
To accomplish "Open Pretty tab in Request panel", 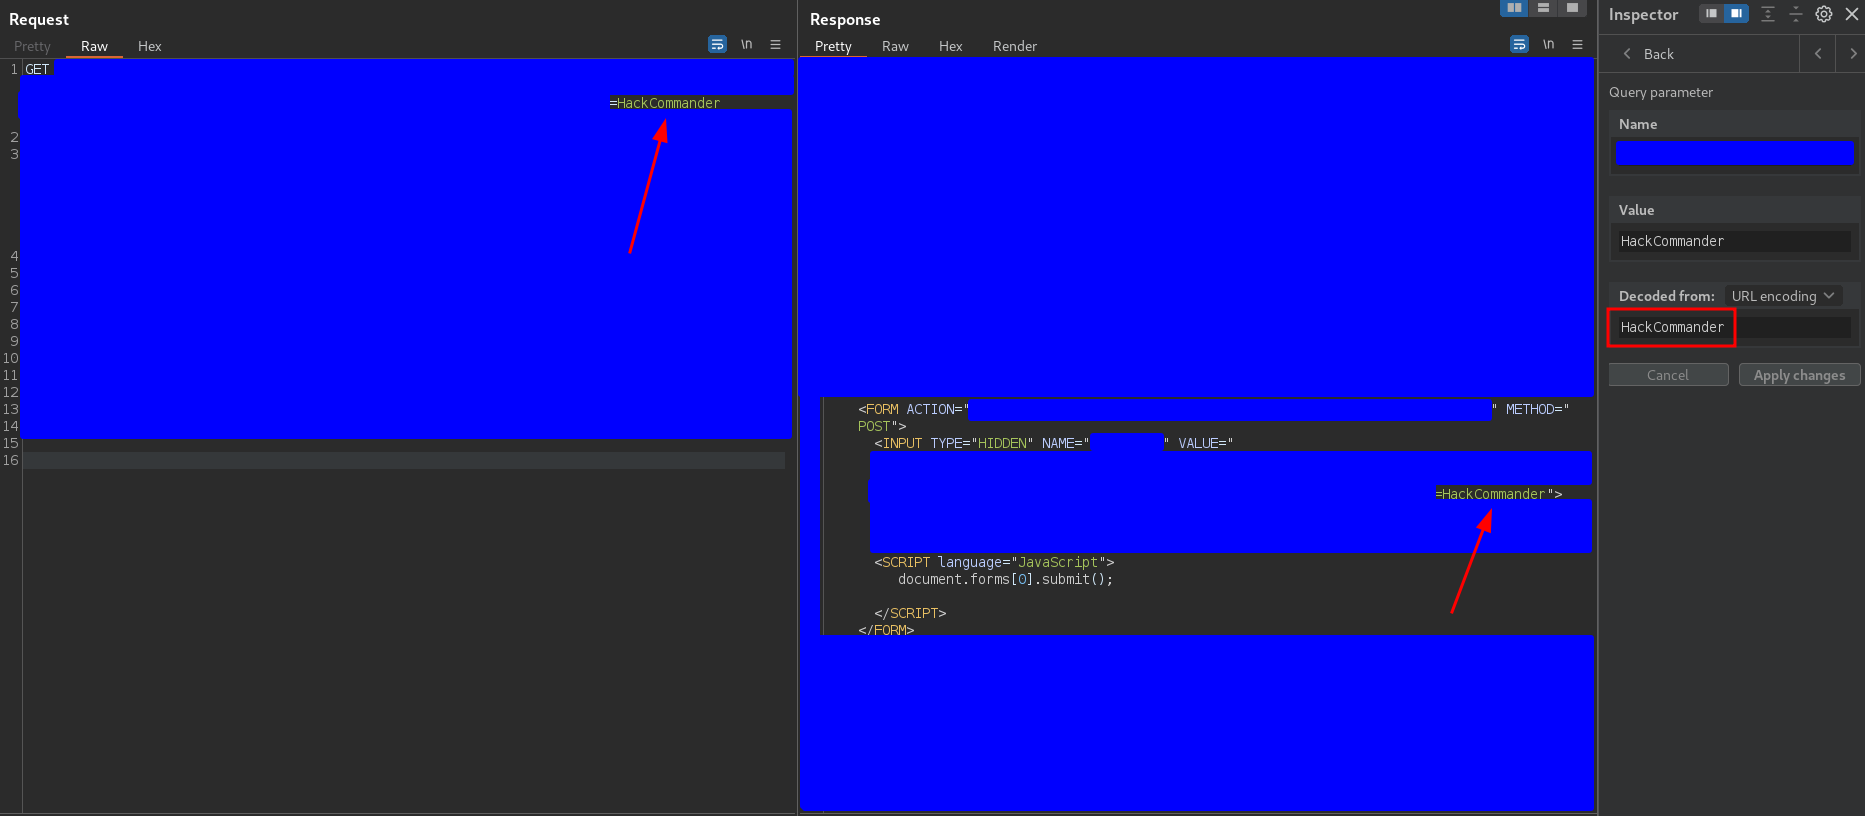I will coord(32,46).
